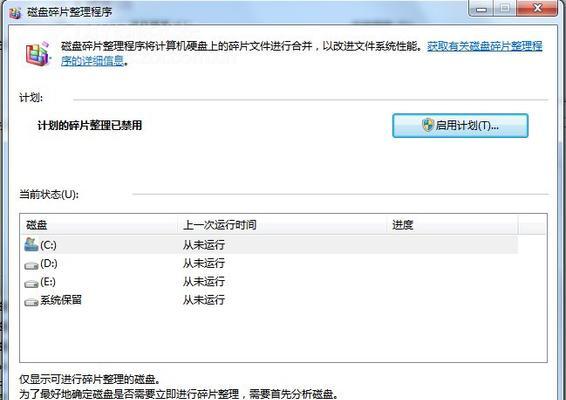Close the Disk Defragmenter window
The width and height of the screenshot is (566, 400).
click(x=537, y=8)
